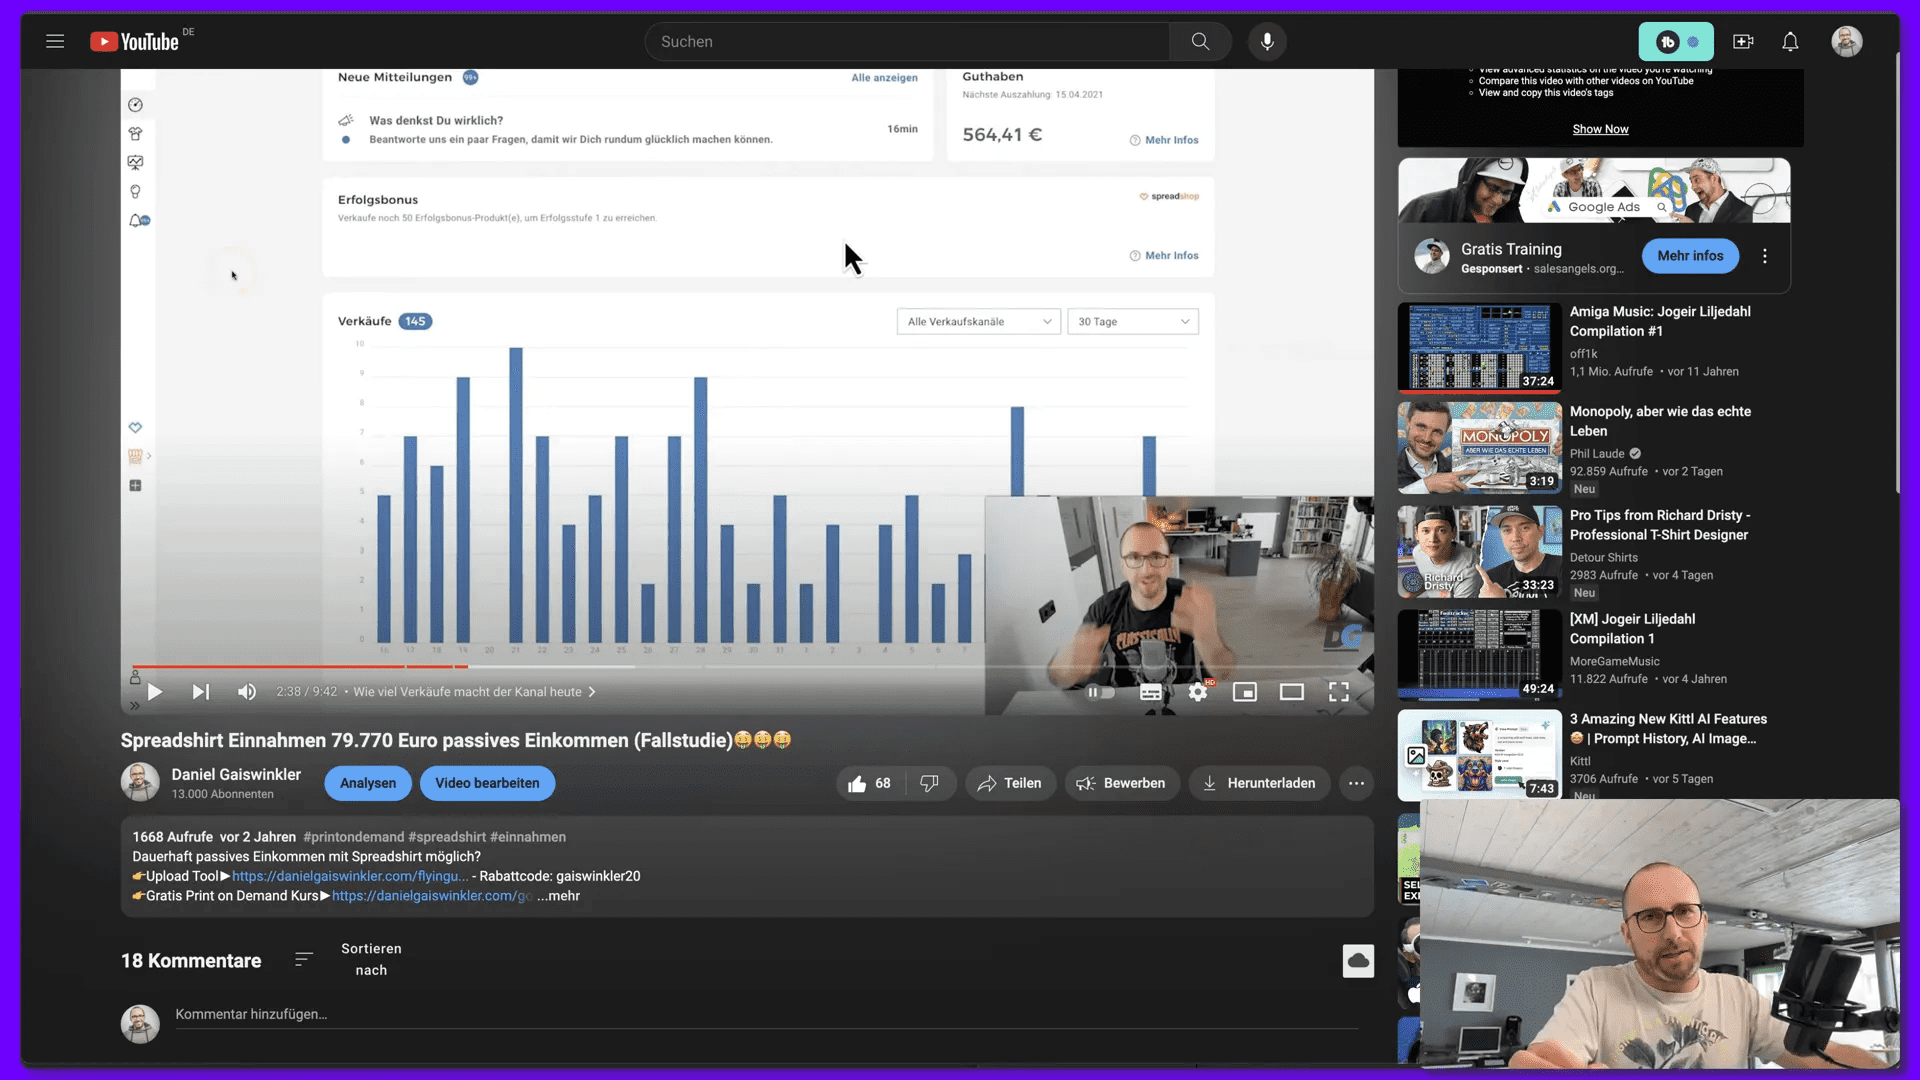The width and height of the screenshot is (1920, 1080).
Task: Open the 30 Tage dropdown in video
Action: [1132, 321]
